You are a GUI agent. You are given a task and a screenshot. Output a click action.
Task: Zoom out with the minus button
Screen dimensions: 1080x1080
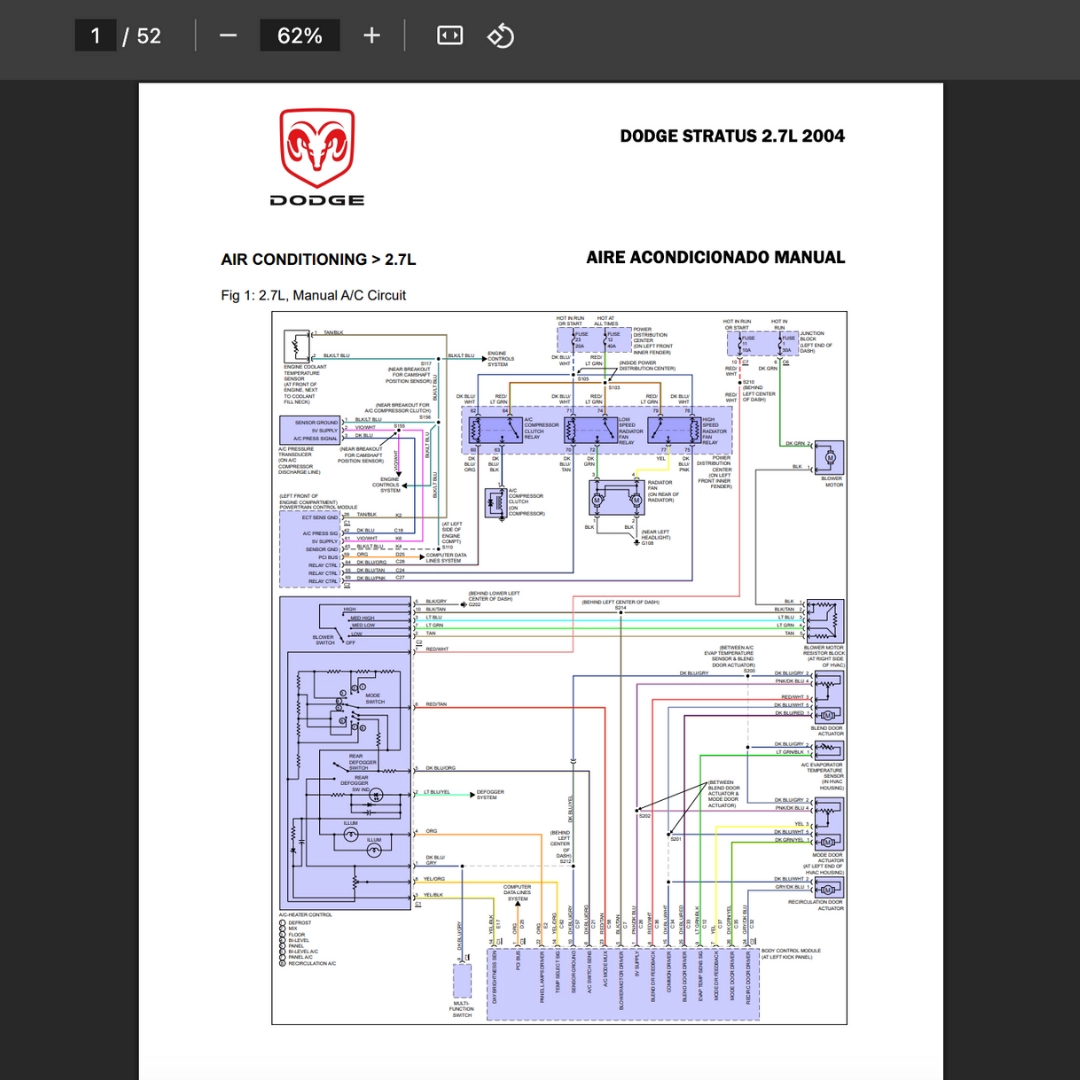coord(228,36)
